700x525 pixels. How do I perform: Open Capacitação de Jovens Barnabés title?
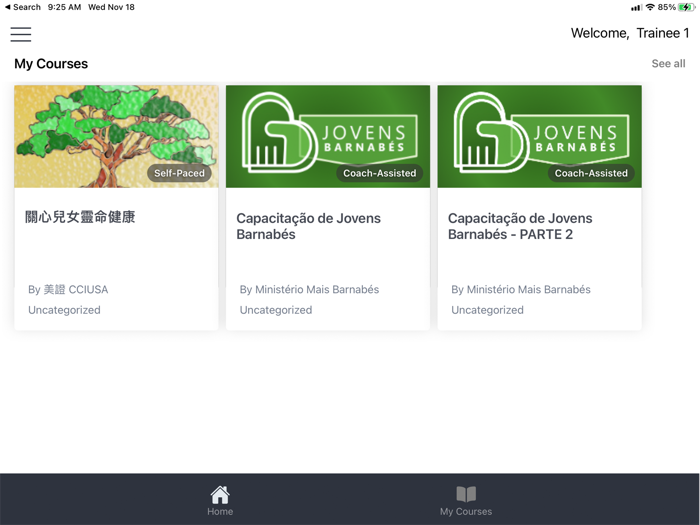coord(308,226)
